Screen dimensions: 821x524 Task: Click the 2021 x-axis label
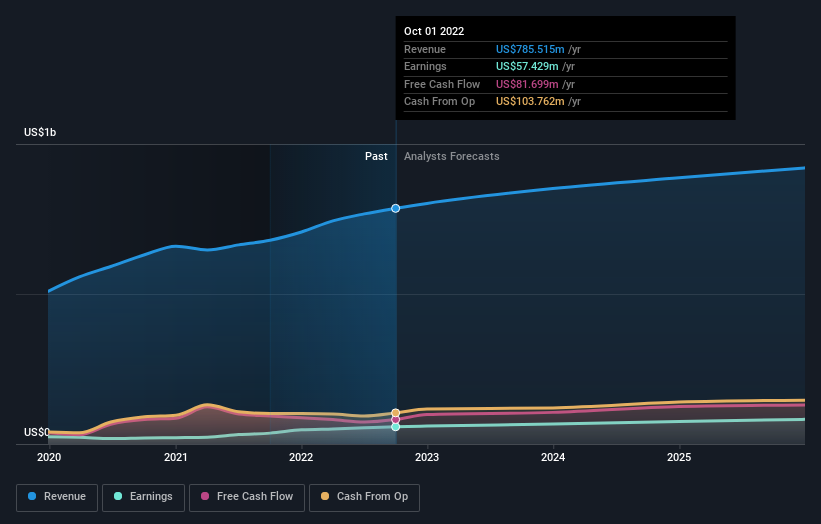tap(175, 458)
